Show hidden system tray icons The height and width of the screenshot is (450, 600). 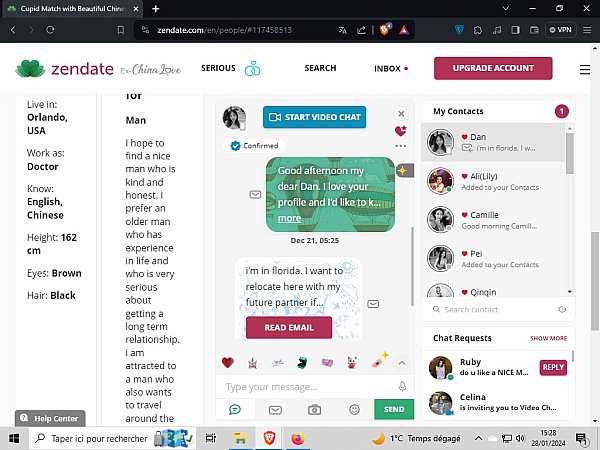478,439
